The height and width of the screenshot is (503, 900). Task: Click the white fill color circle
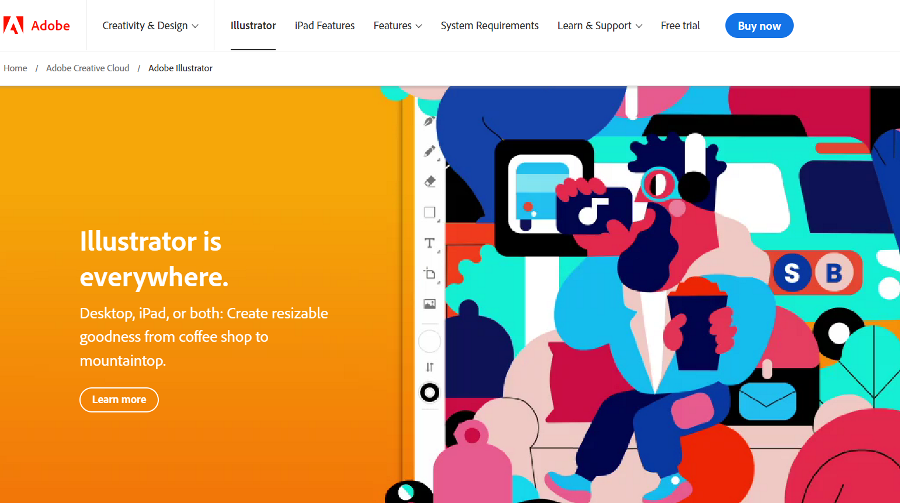pos(429,341)
